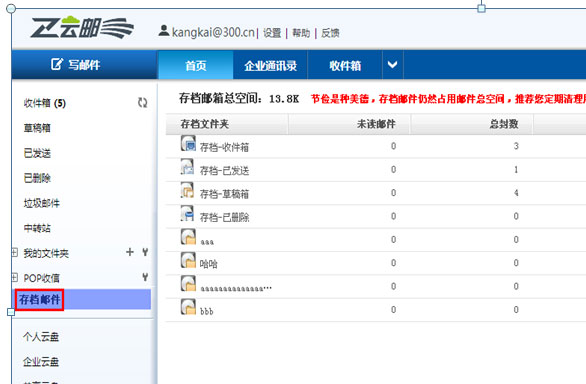The height and width of the screenshot is (384, 586).
Task: Click the cloud mail logo
Action: coord(82,27)
